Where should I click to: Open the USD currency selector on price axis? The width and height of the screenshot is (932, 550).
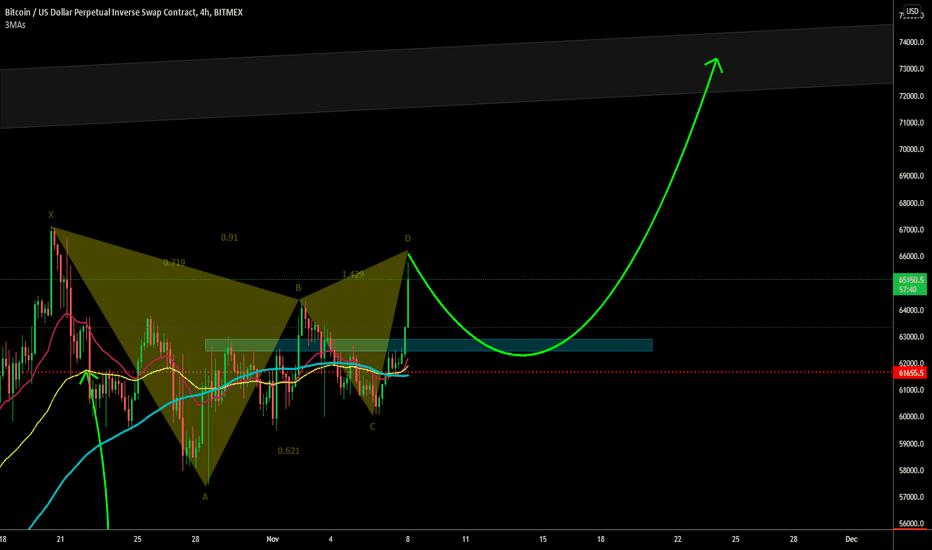pos(912,11)
